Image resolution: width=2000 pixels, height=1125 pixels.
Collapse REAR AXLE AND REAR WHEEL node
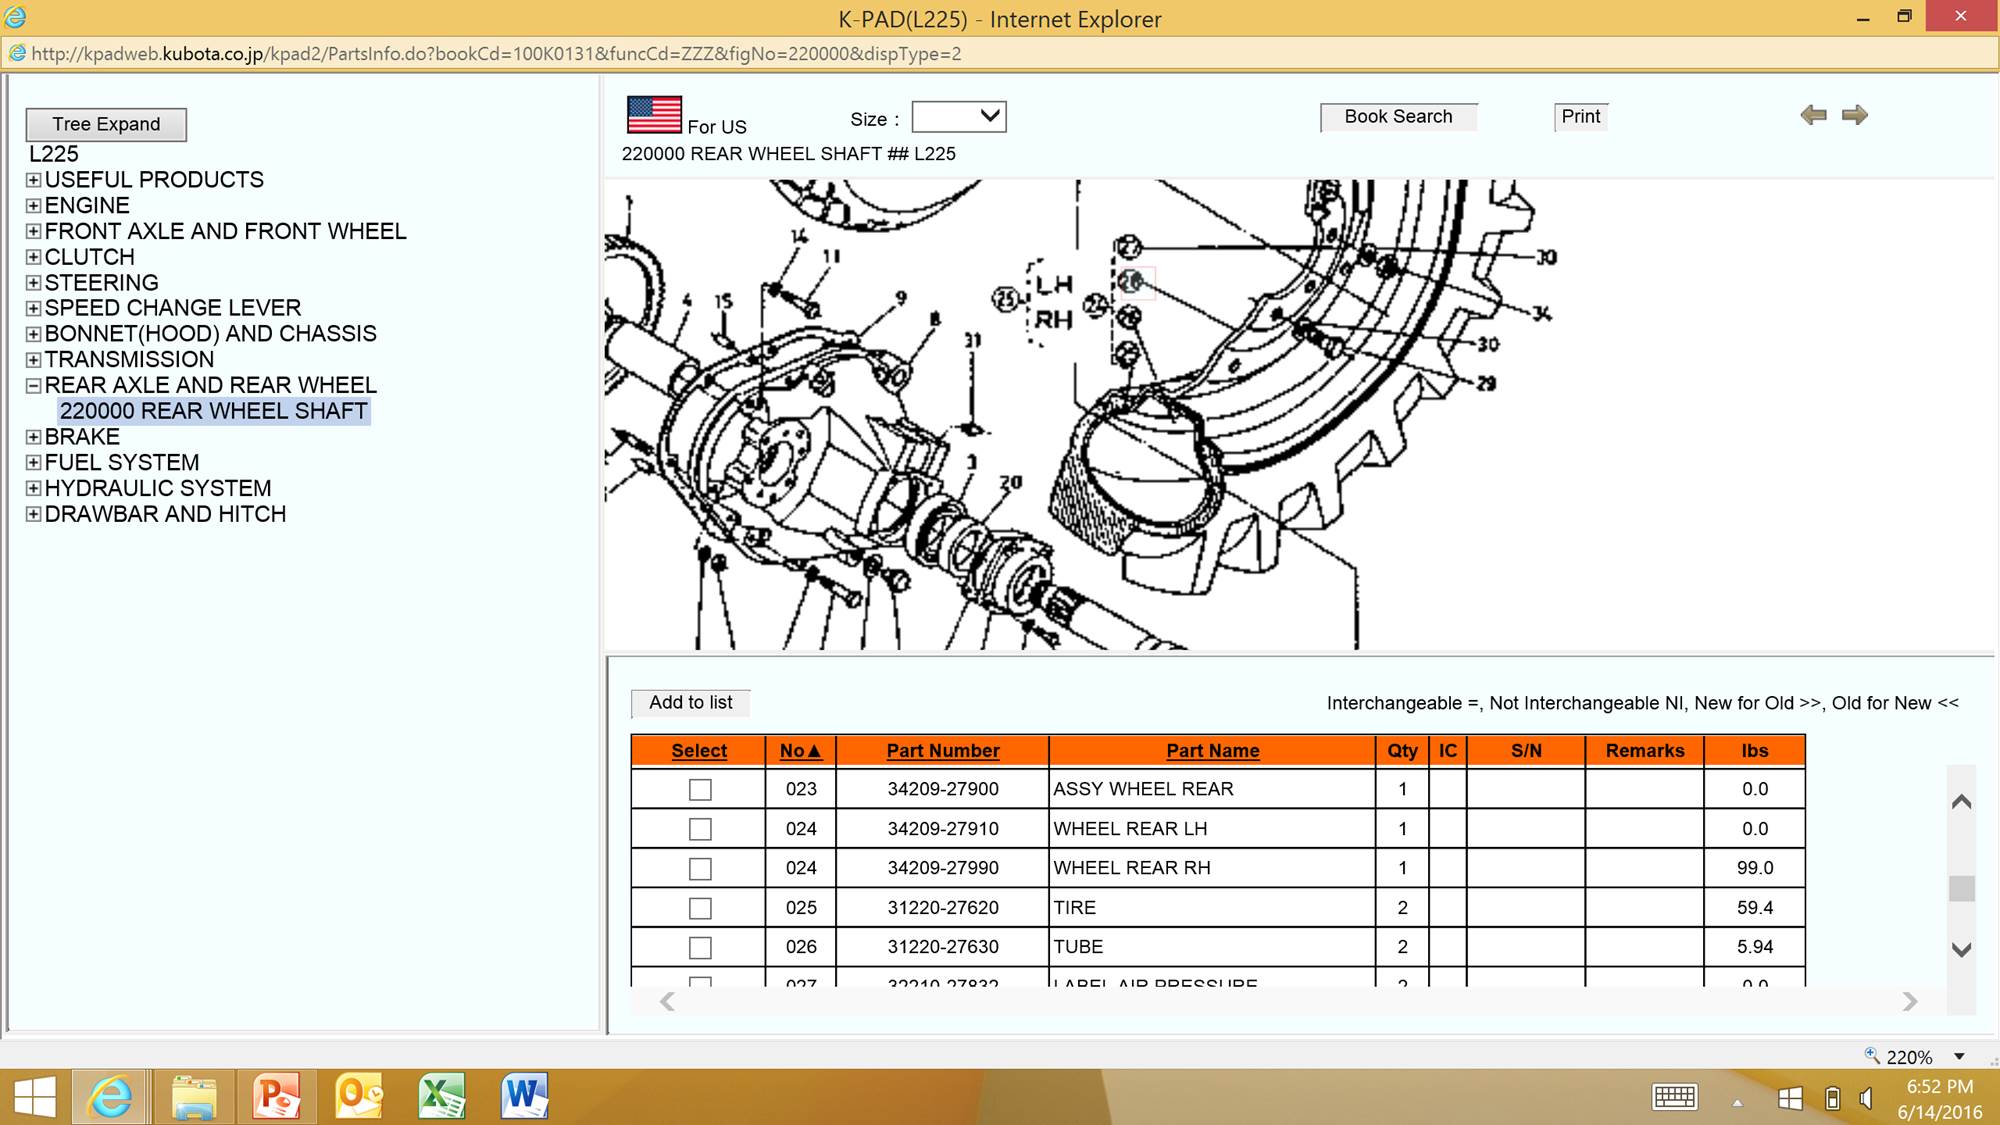(x=33, y=385)
